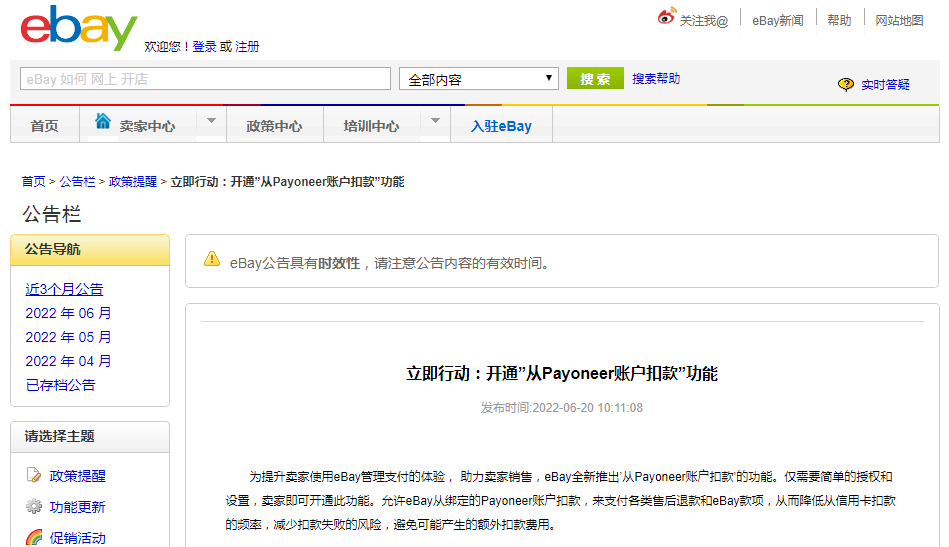The image size is (949, 547).
Task: Click the 关注我@ link
Action: 703,21
